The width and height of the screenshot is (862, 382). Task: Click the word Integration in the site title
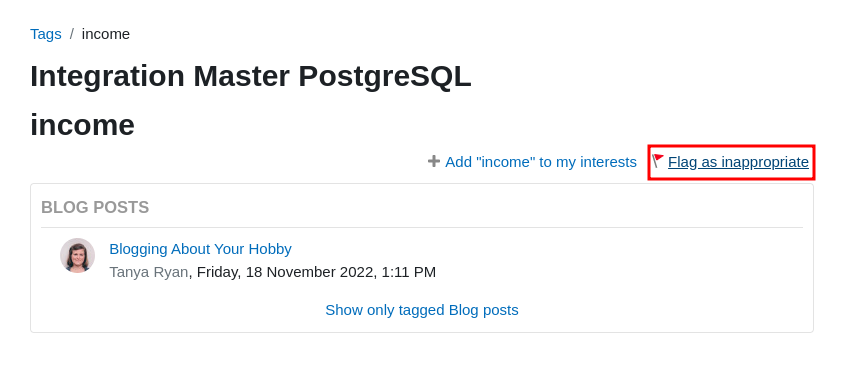click(x=107, y=76)
